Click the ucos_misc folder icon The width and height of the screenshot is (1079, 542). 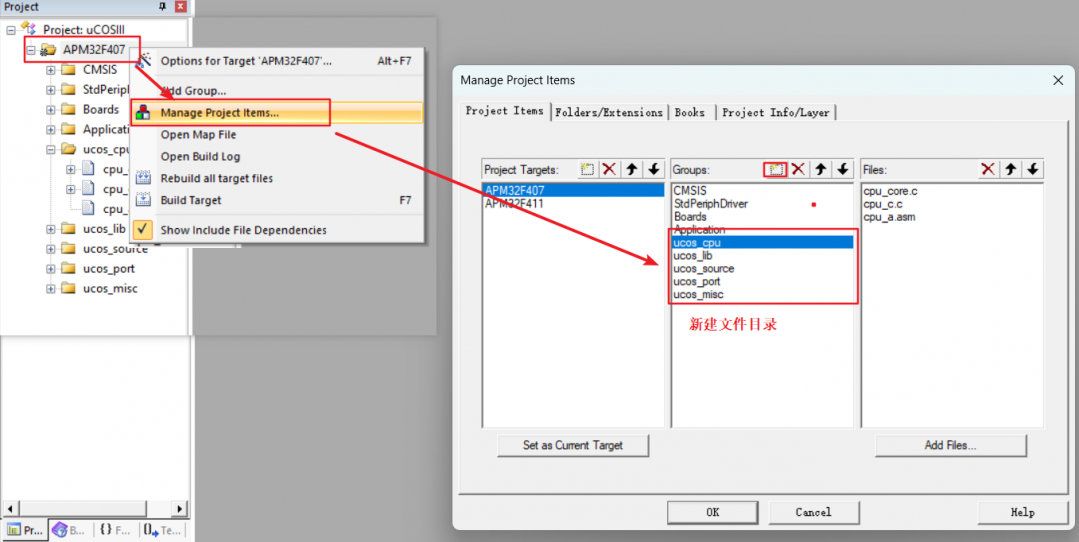pos(68,288)
